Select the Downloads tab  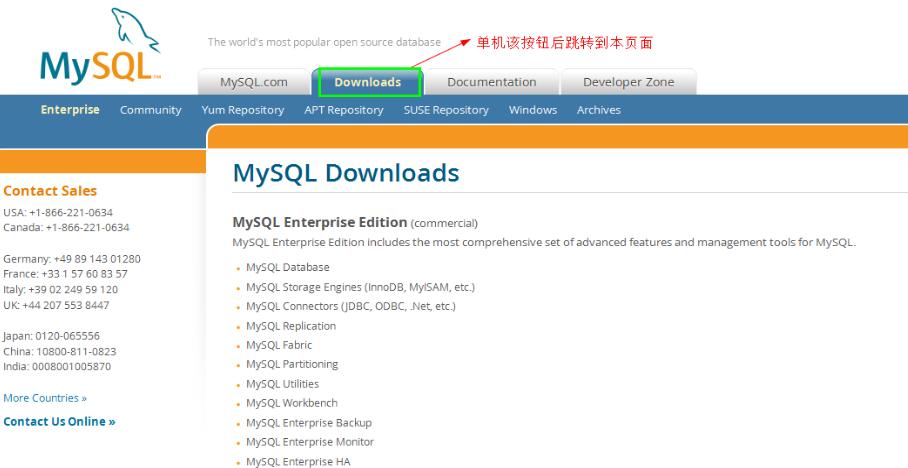[368, 82]
